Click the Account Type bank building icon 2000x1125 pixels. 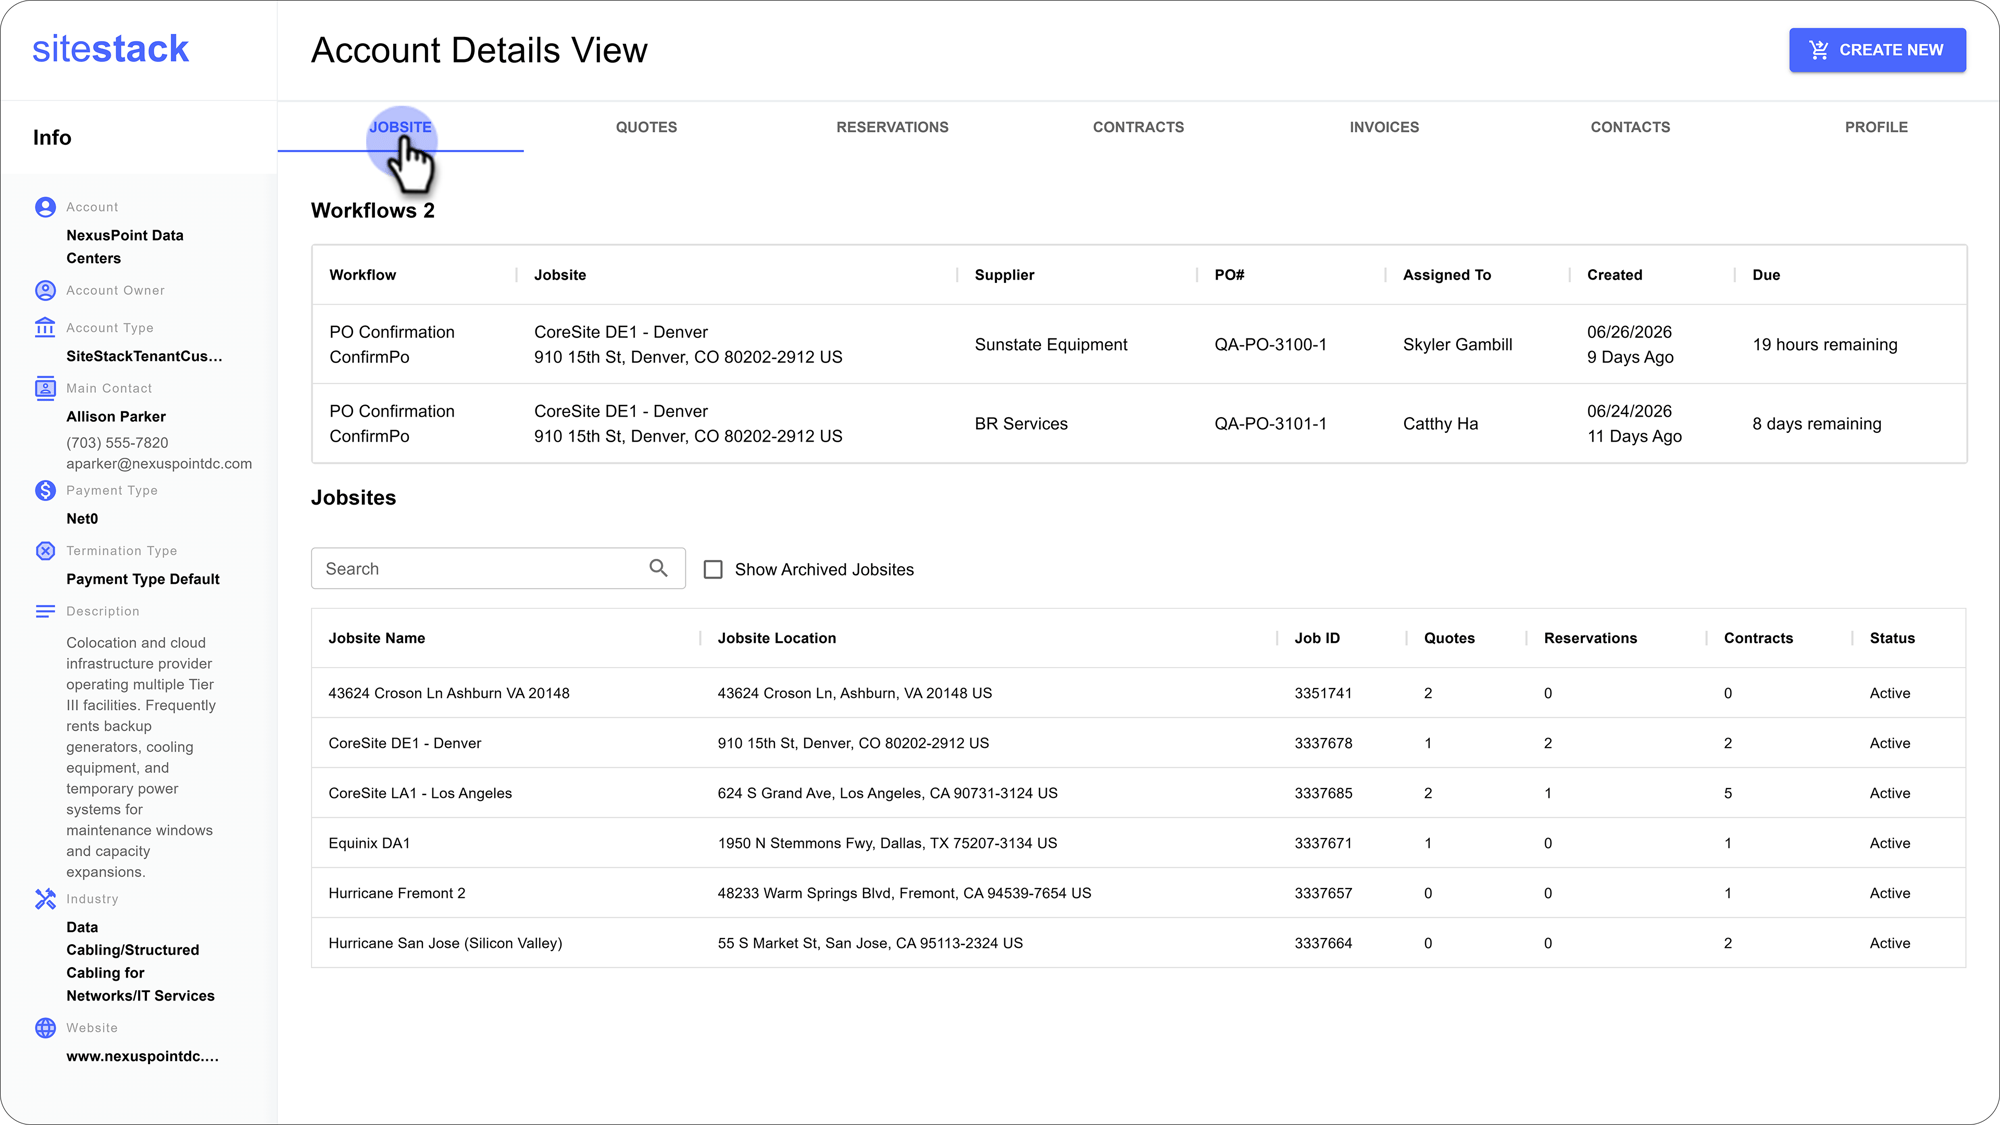tap(45, 327)
